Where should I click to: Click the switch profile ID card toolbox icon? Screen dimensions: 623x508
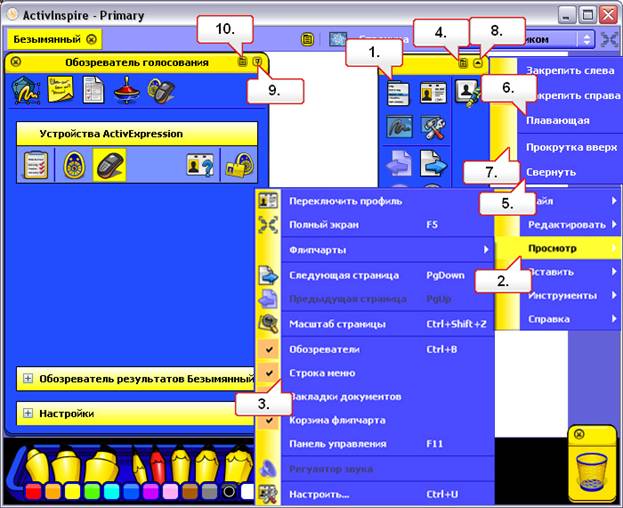[433, 93]
